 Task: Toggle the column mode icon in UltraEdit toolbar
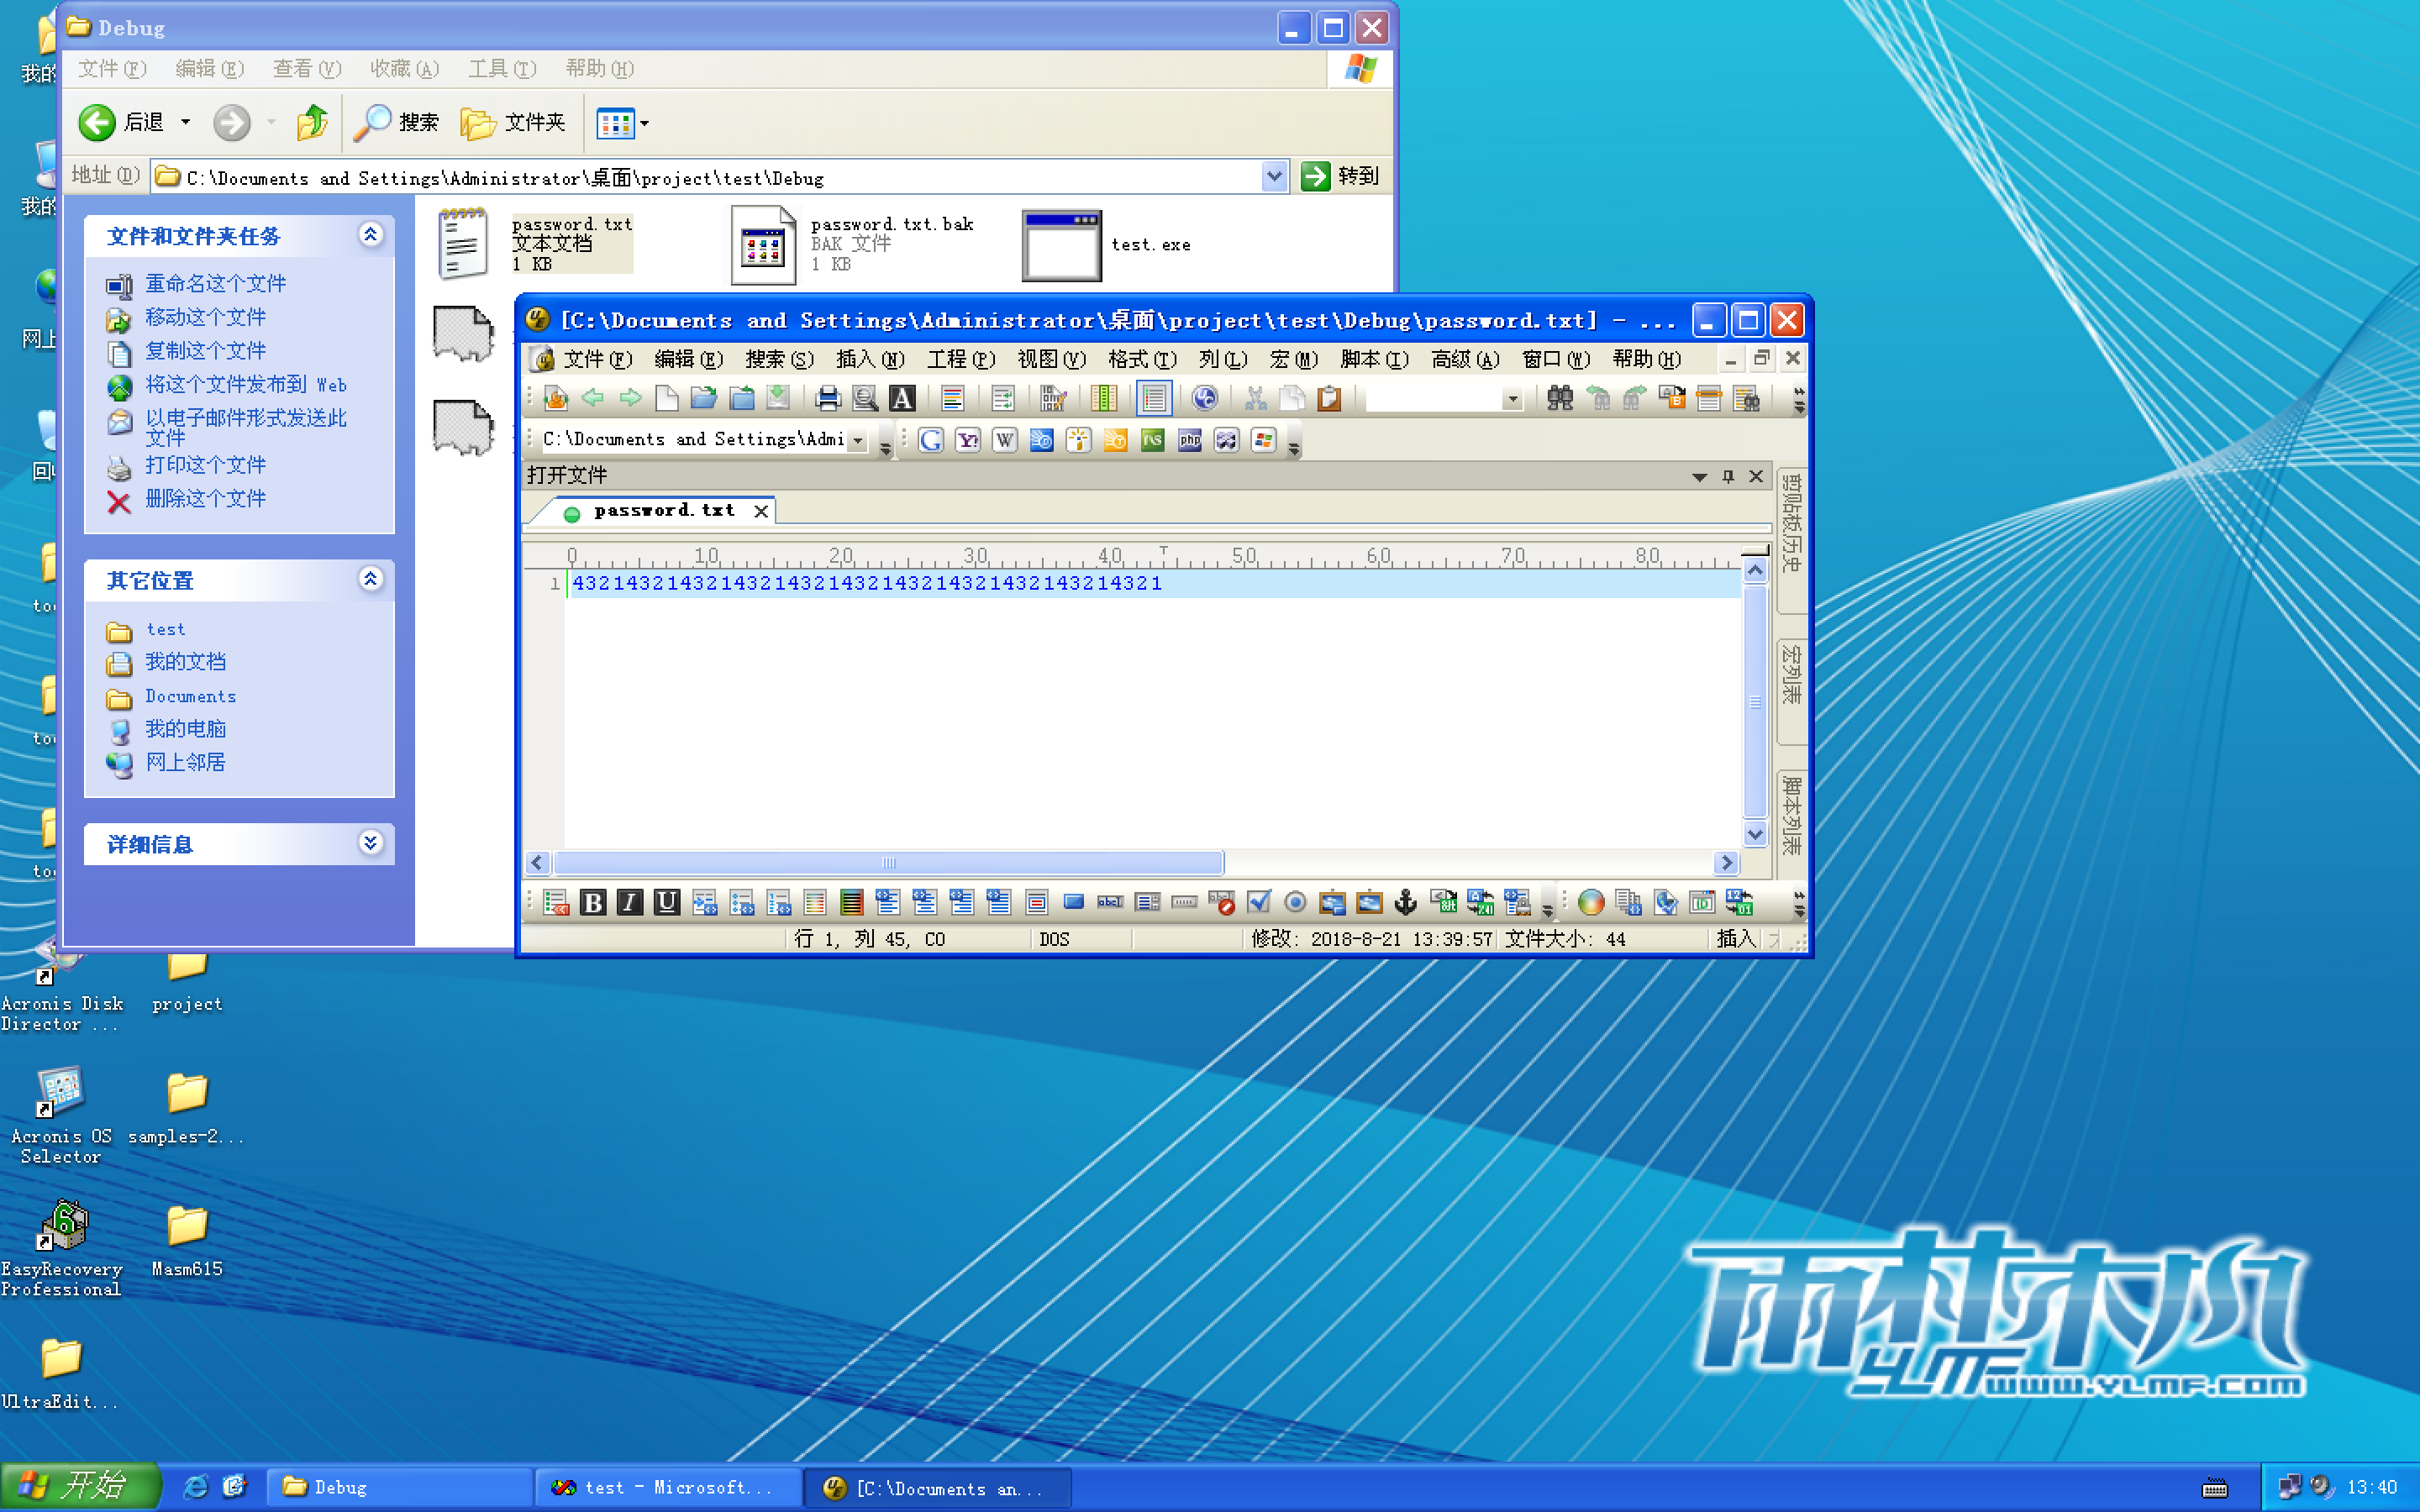1104,399
